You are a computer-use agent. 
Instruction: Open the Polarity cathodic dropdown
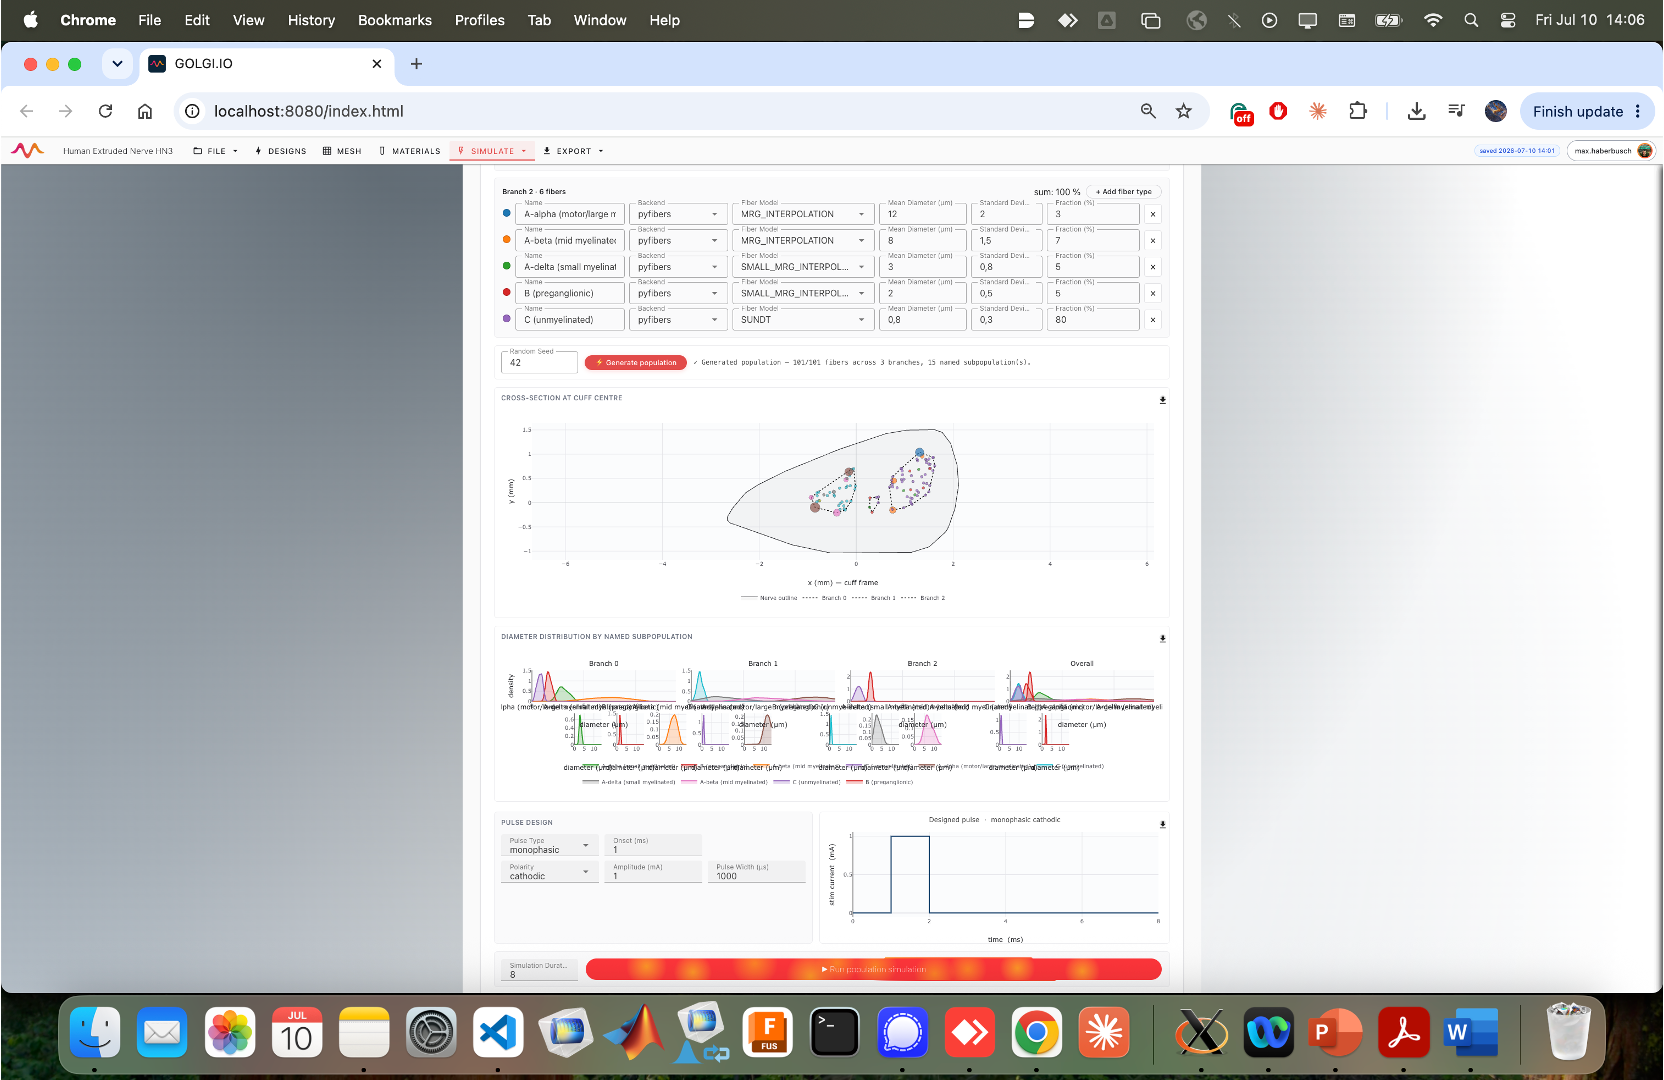tap(549, 872)
